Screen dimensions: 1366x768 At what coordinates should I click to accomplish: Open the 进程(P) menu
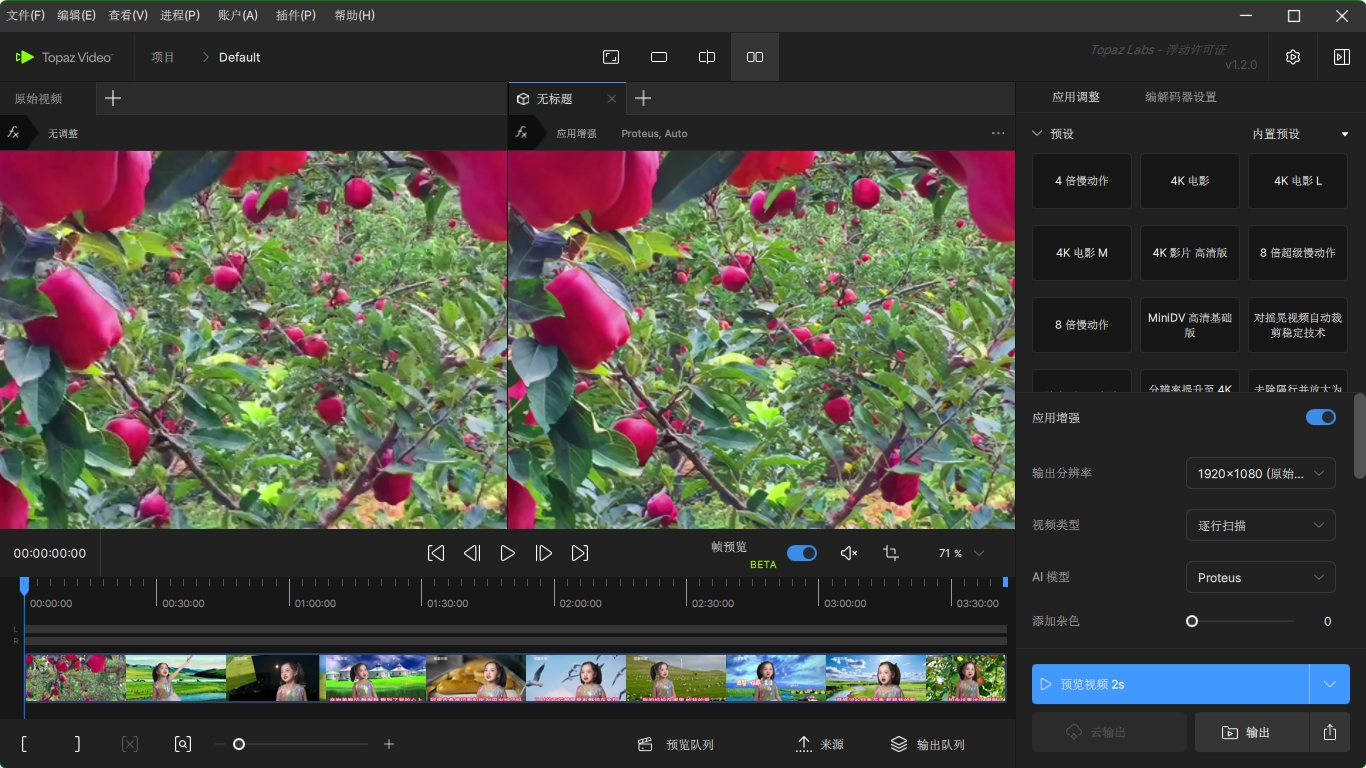pyautogui.click(x=180, y=15)
